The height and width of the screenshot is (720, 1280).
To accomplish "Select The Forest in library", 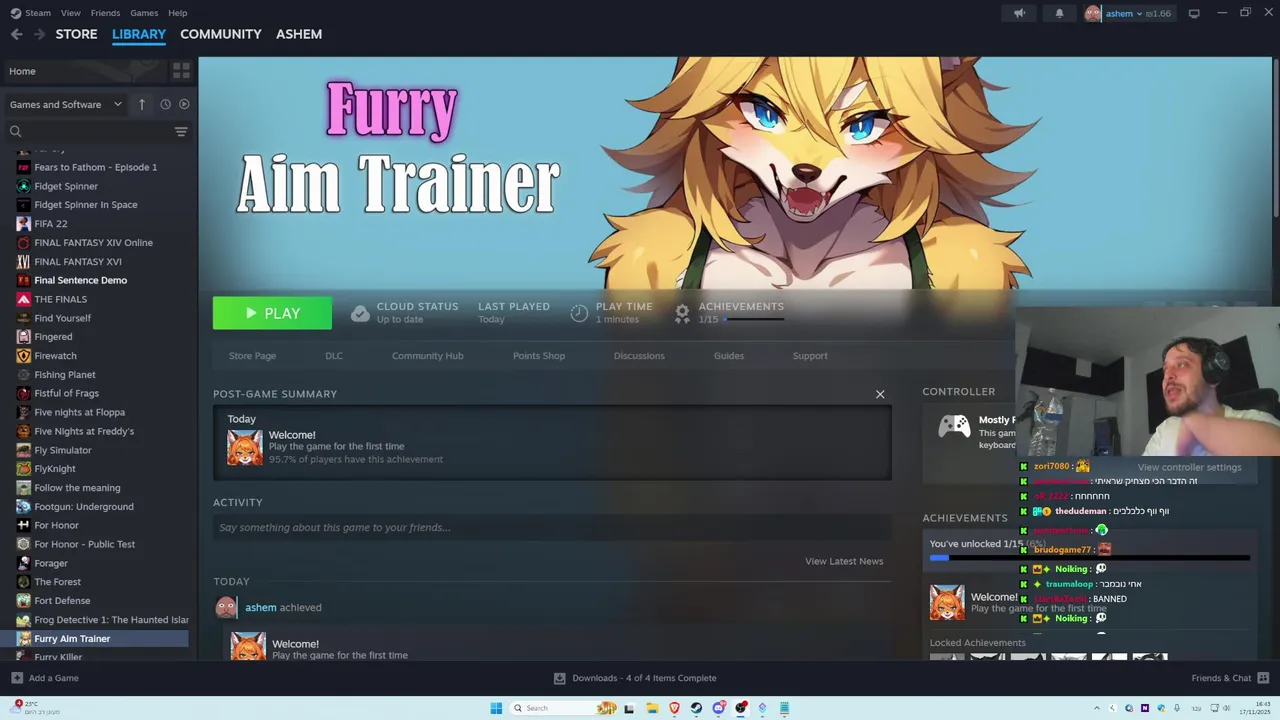I will (57, 582).
